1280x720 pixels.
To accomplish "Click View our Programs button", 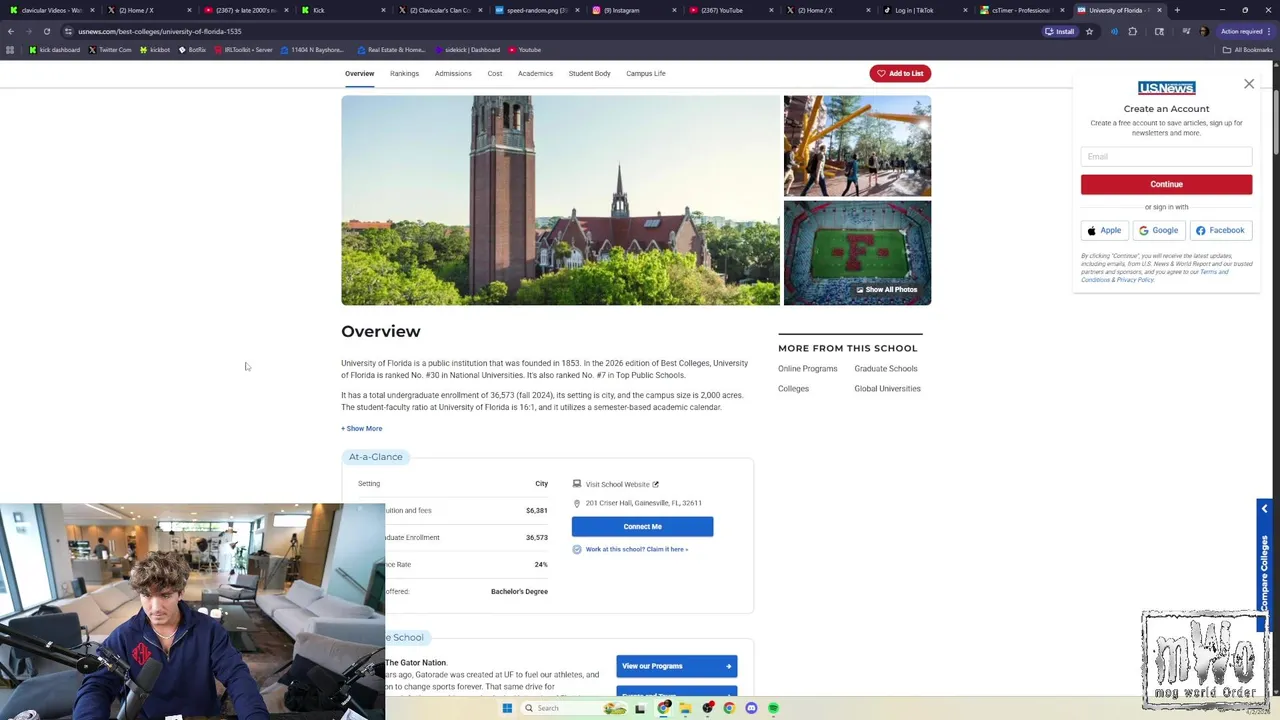I will click(676, 666).
